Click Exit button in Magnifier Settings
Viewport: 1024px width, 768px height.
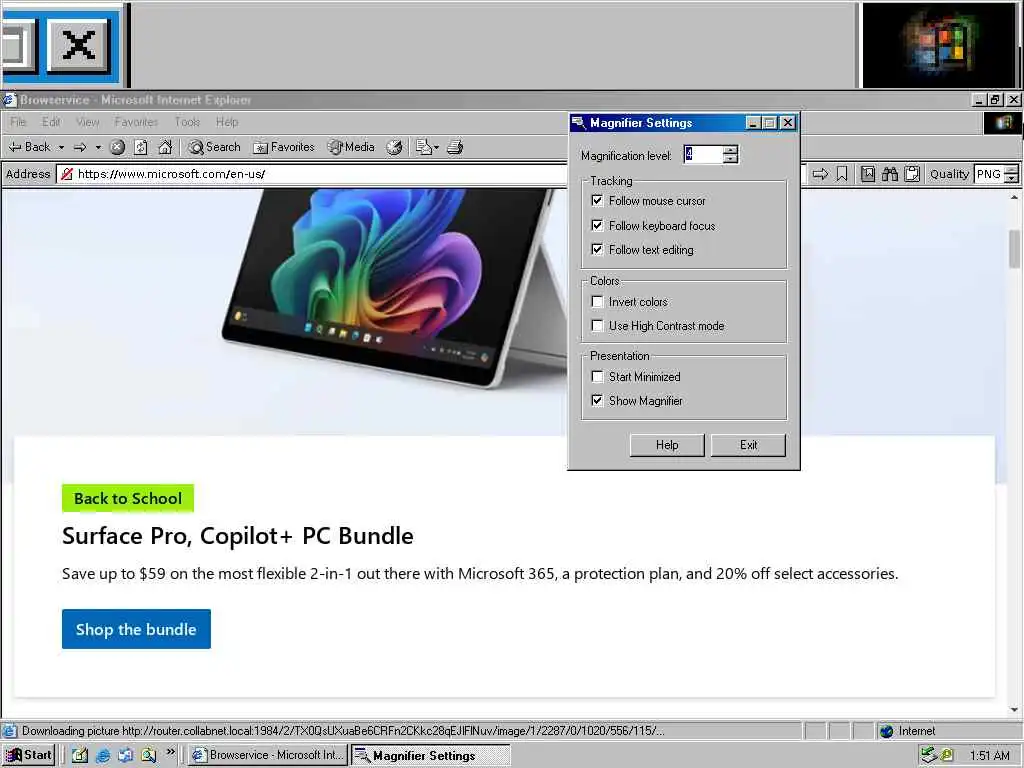pos(748,445)
